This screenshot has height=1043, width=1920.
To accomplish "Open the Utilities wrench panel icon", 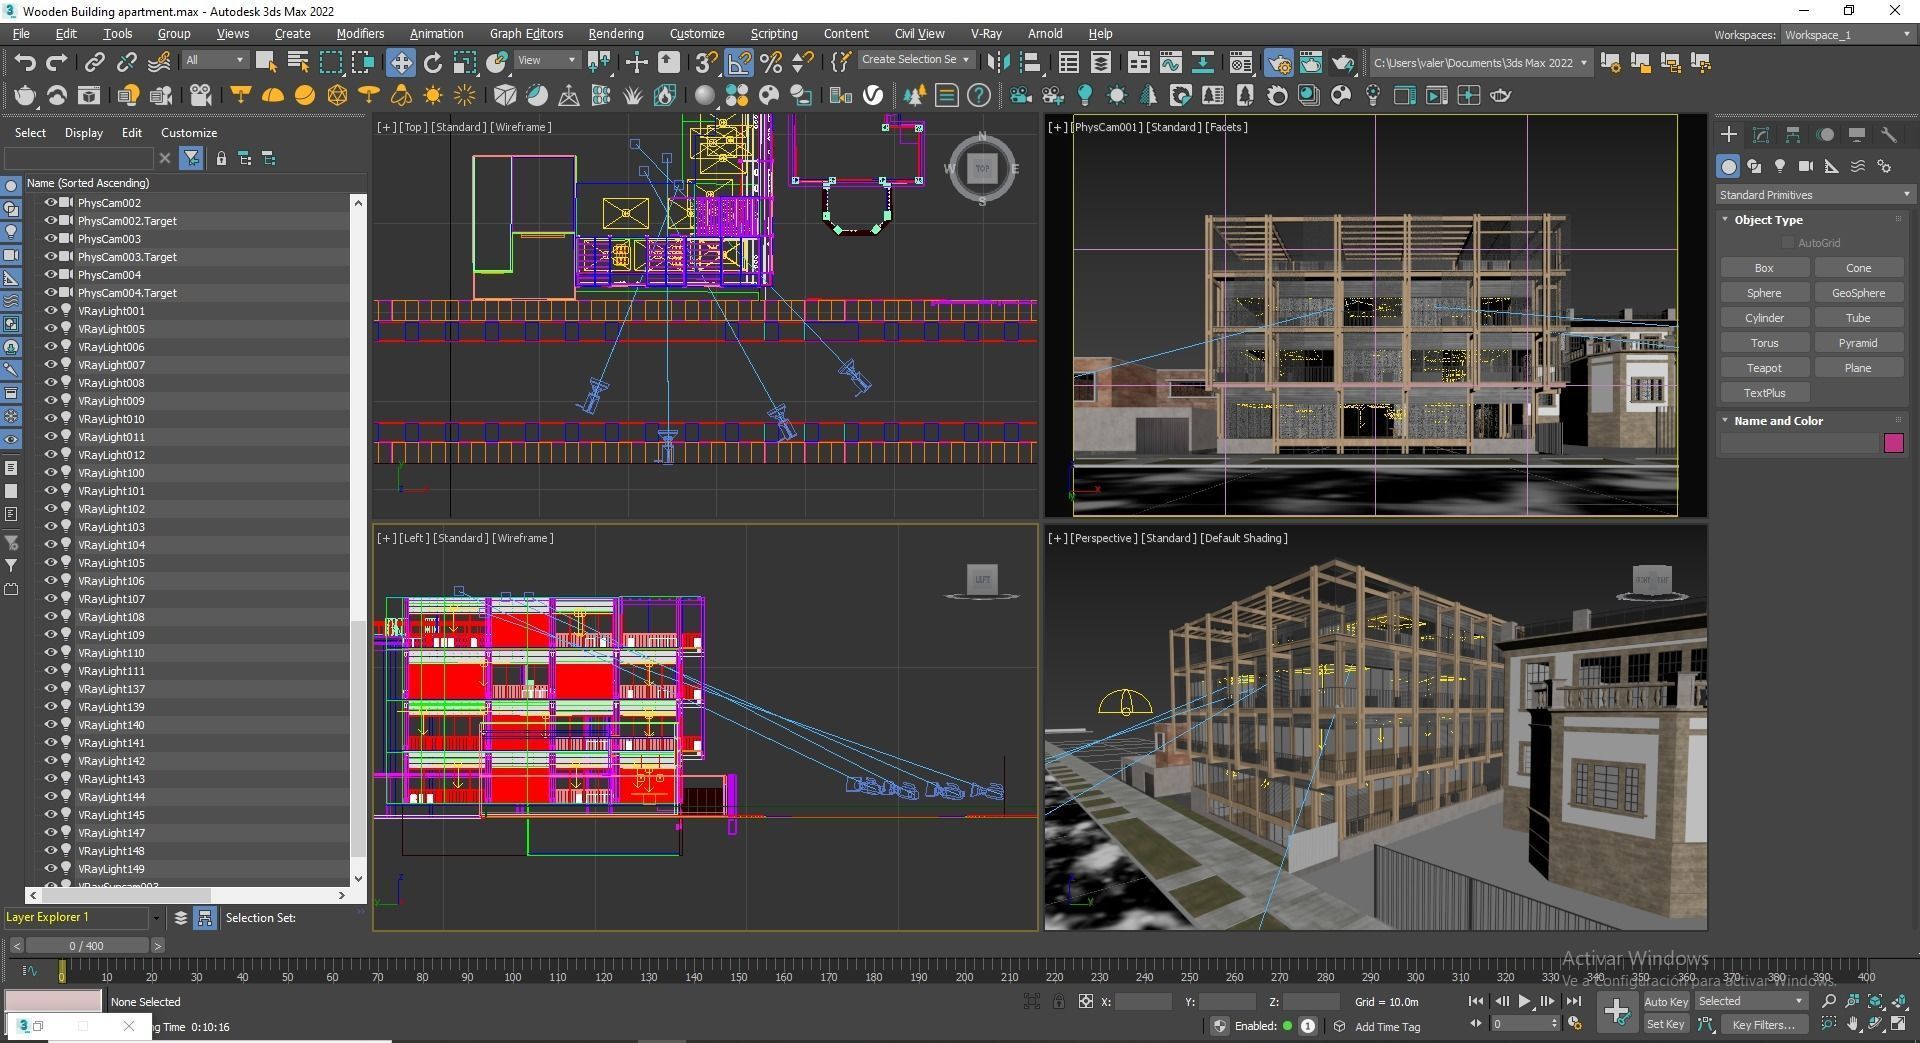I will point(1889,135).
